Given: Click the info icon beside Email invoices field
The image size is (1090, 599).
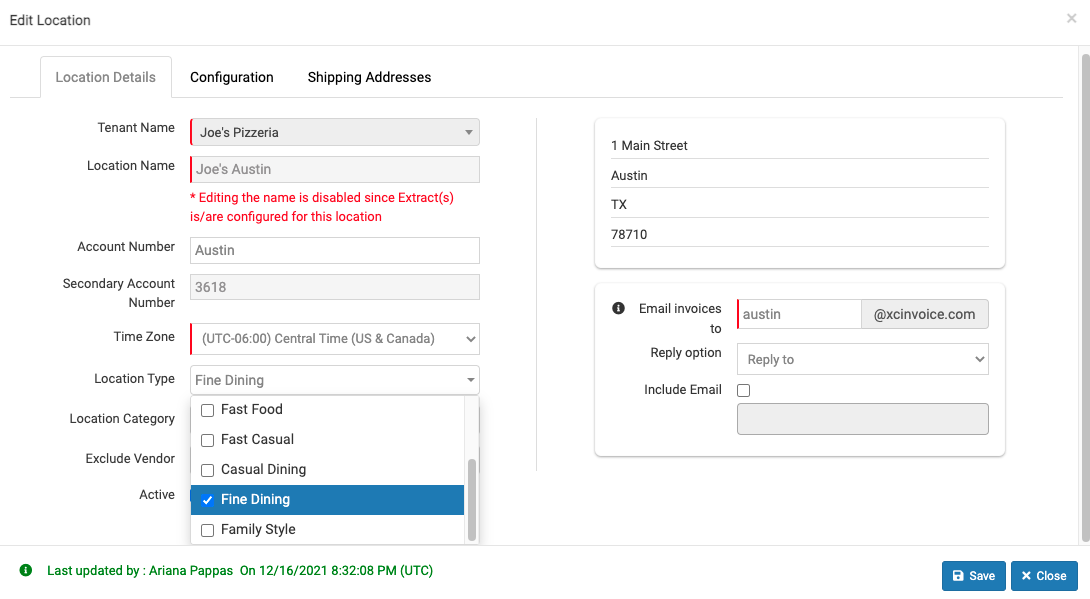Looking at the screenshot, I should point(619,308).
